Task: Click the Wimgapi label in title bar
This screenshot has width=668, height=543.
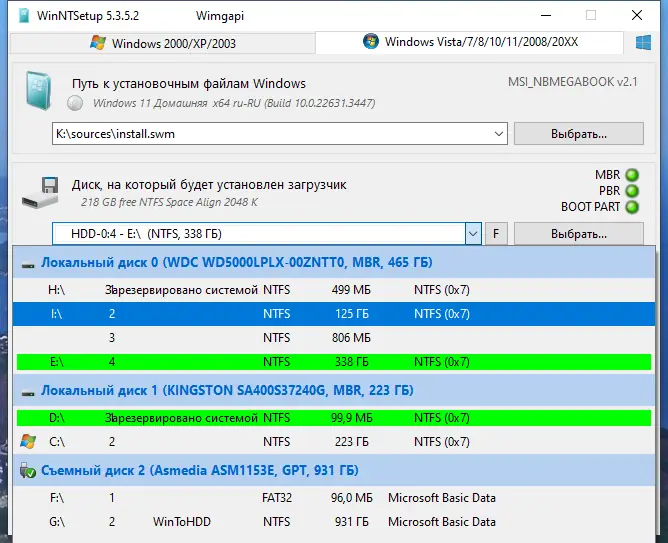Action: [x=220, y=16]
